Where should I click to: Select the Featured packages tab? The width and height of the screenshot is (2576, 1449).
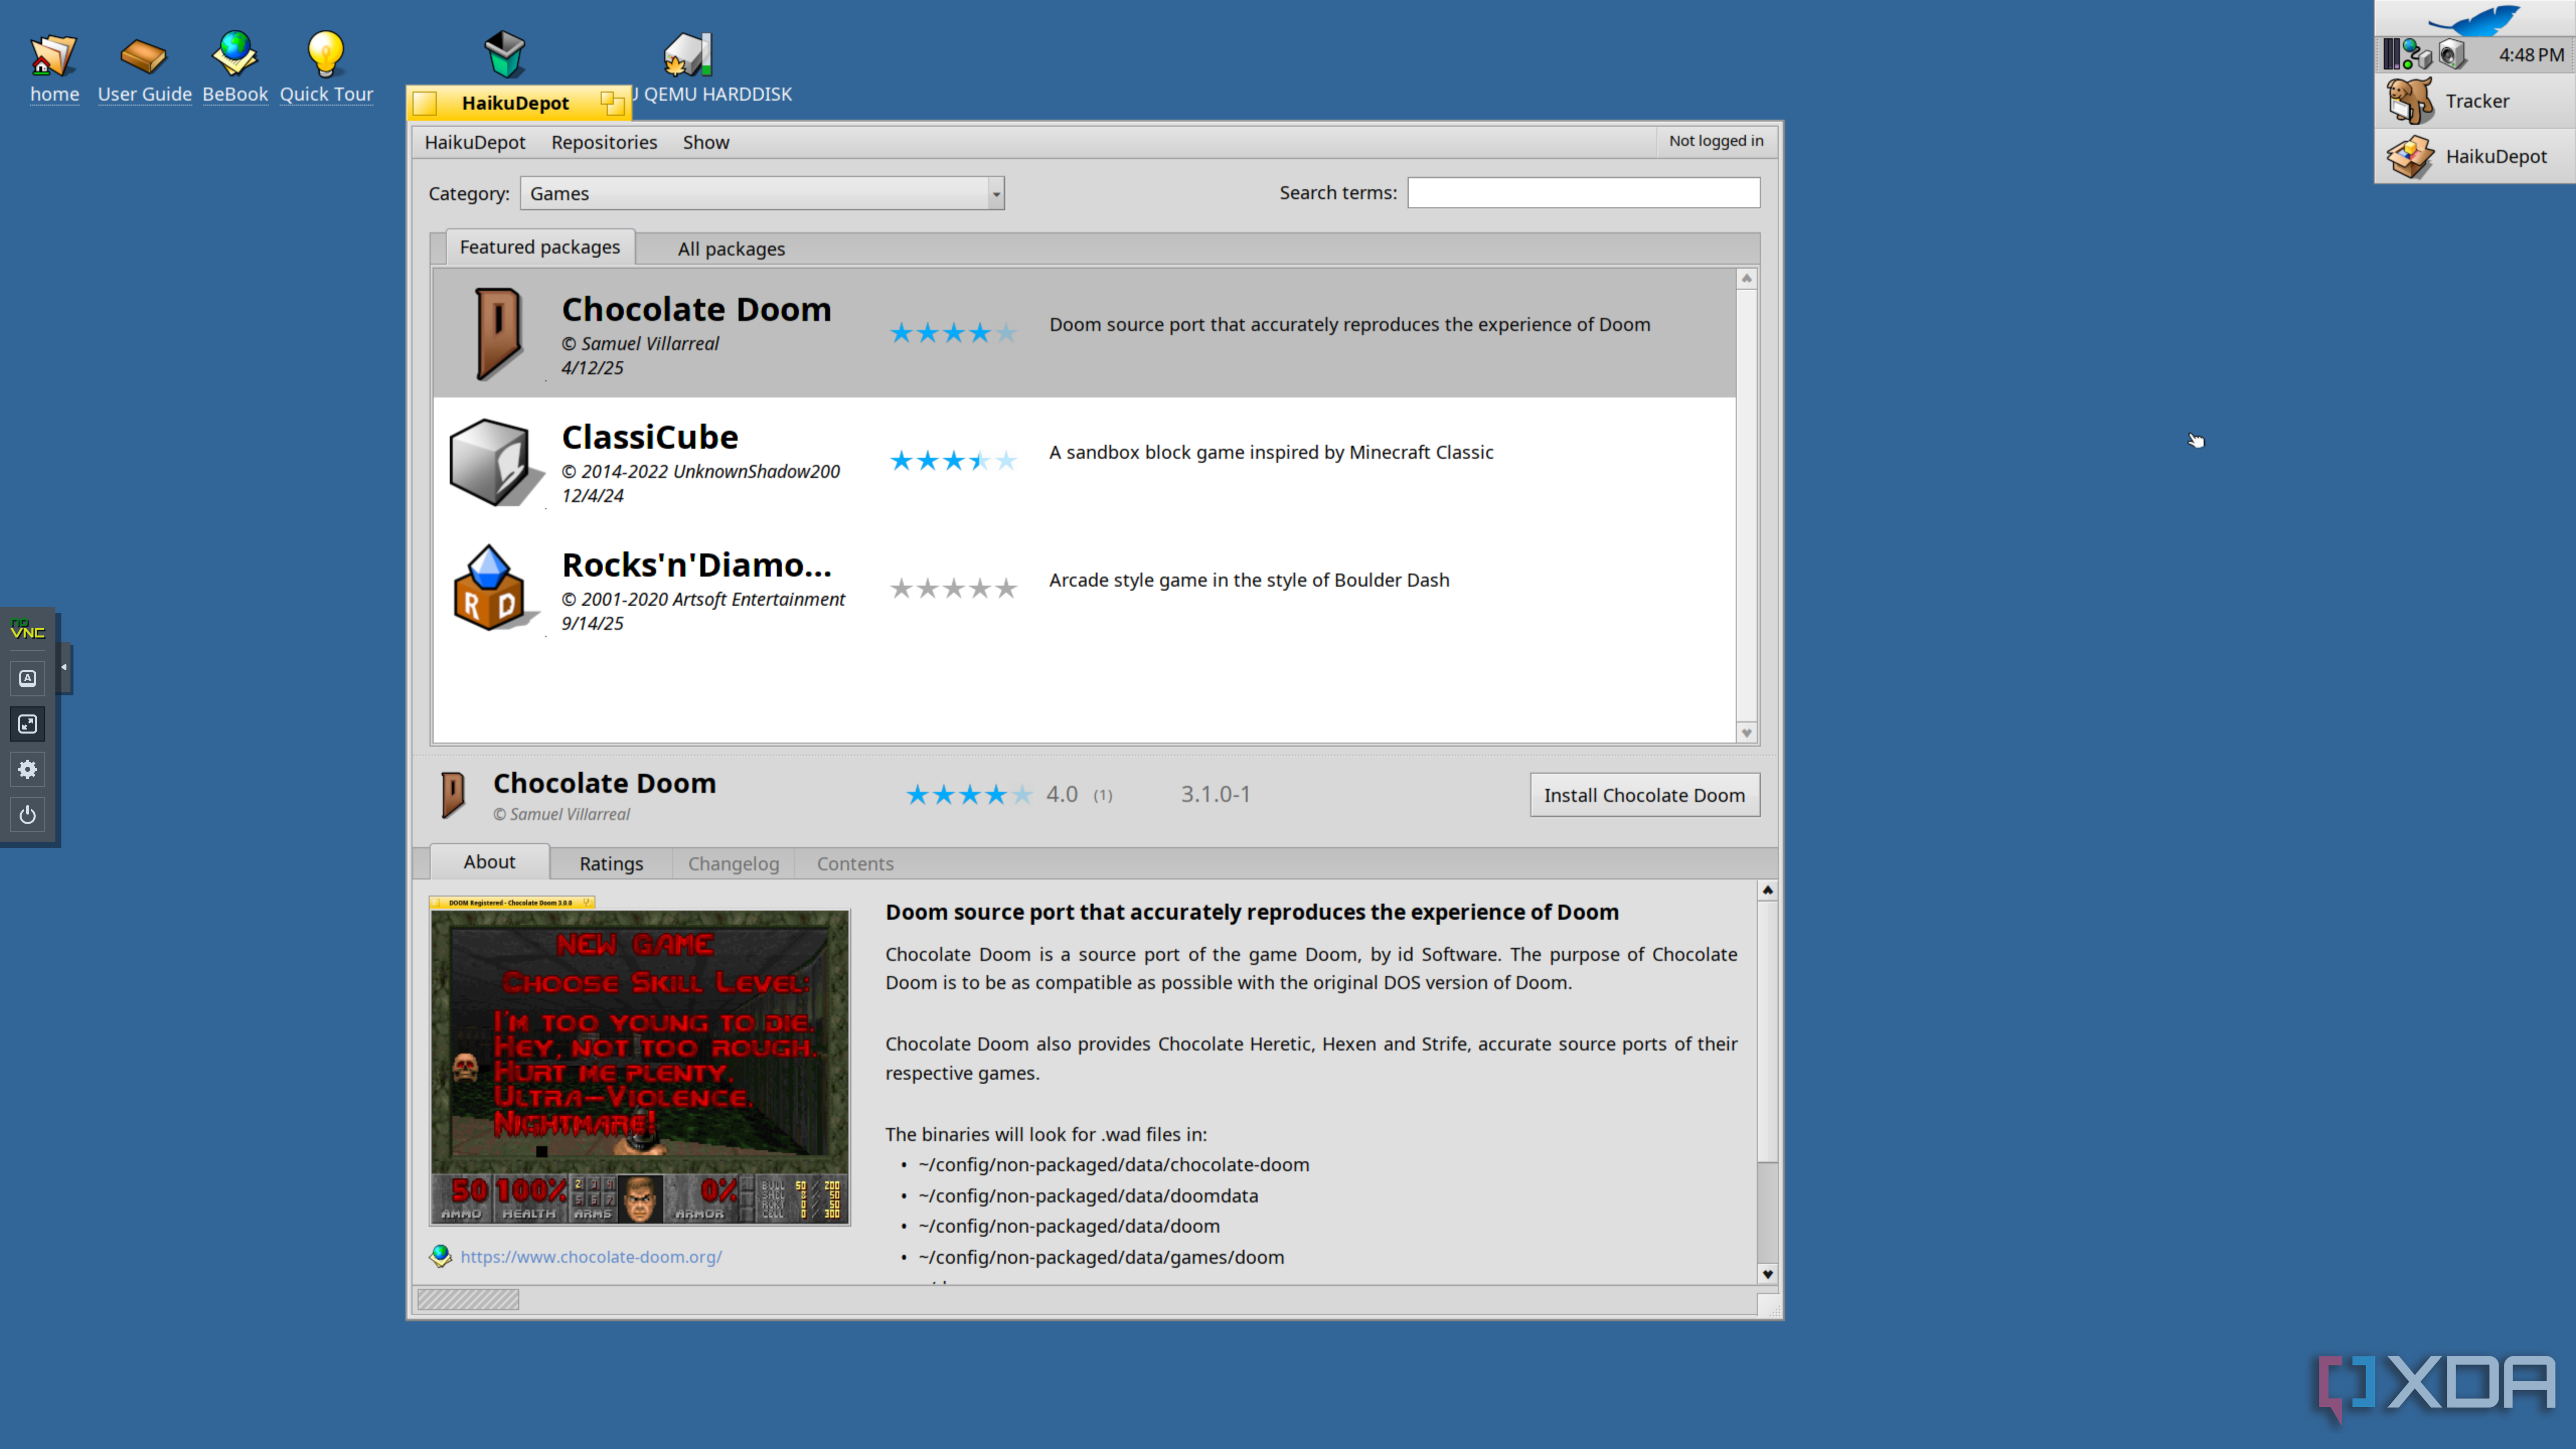coord(539,247)
